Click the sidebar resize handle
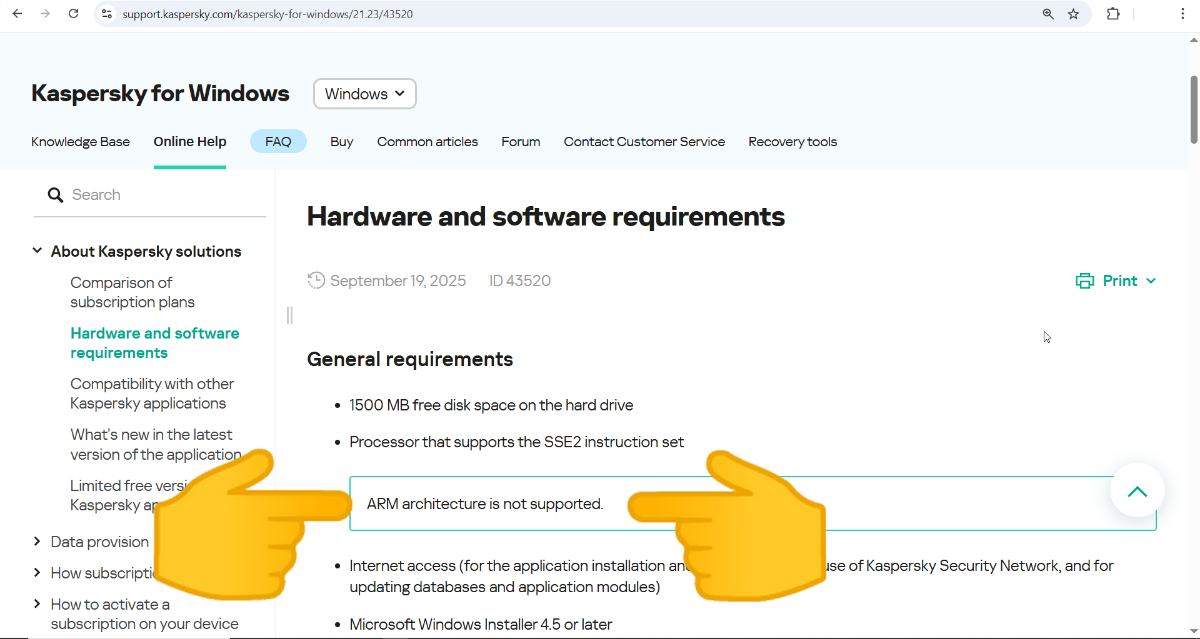Screen dimensions: 1200x639 point(290,315)
